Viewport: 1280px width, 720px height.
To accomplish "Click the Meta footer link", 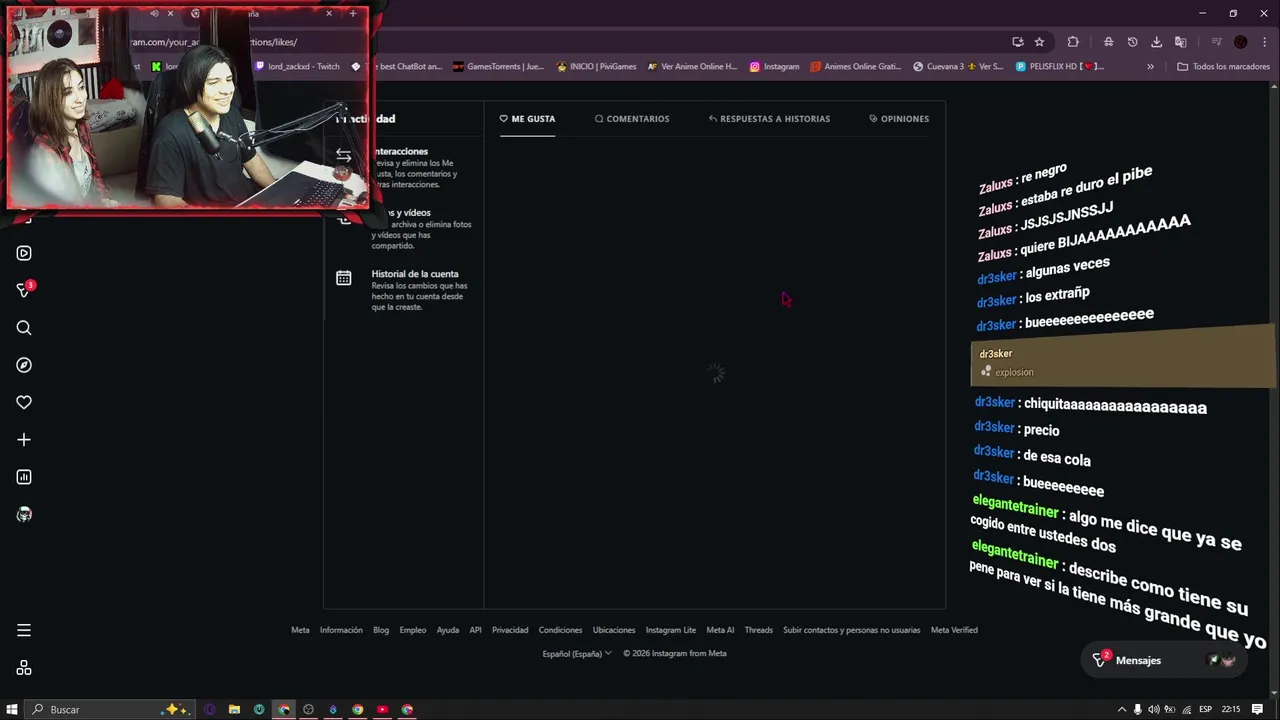I will [x=300, y=630].
